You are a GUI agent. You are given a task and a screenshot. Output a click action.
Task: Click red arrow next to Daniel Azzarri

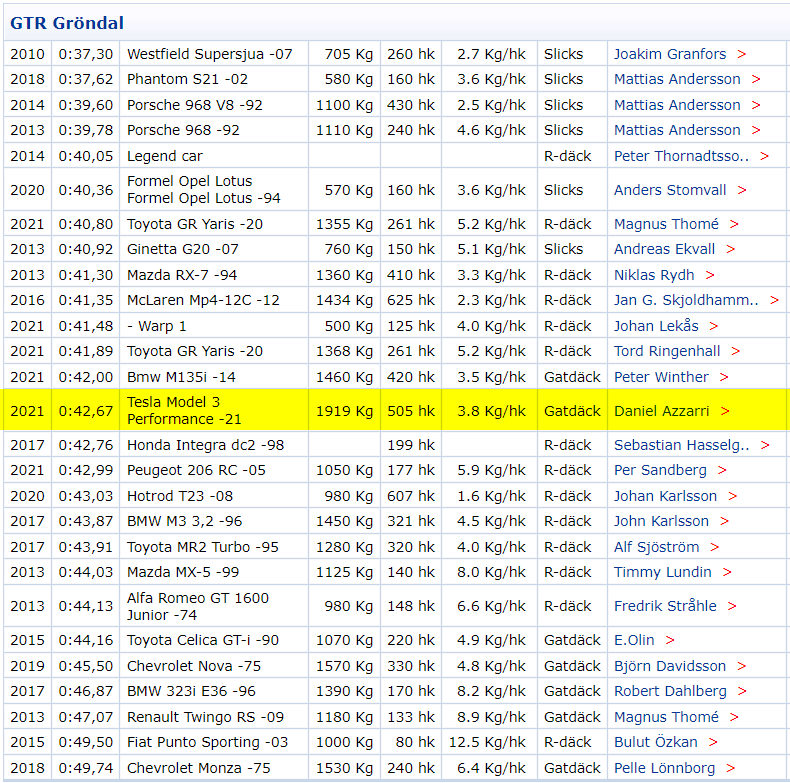725,411
